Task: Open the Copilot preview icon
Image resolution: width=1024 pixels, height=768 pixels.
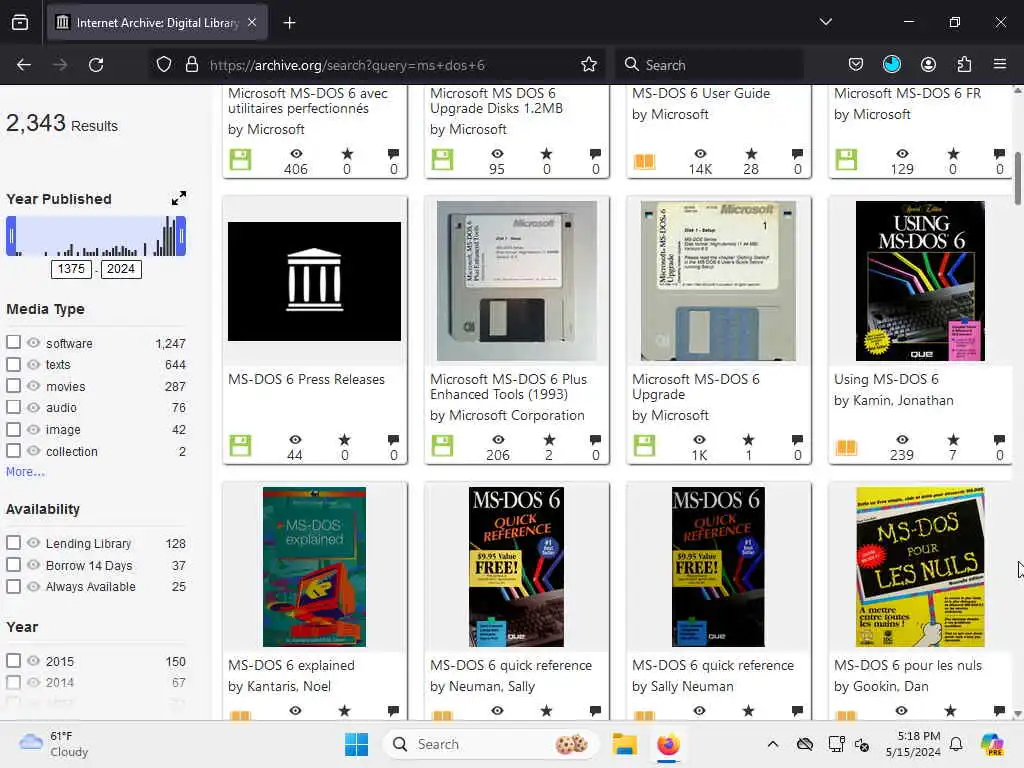Action: (x=992, y=744)
